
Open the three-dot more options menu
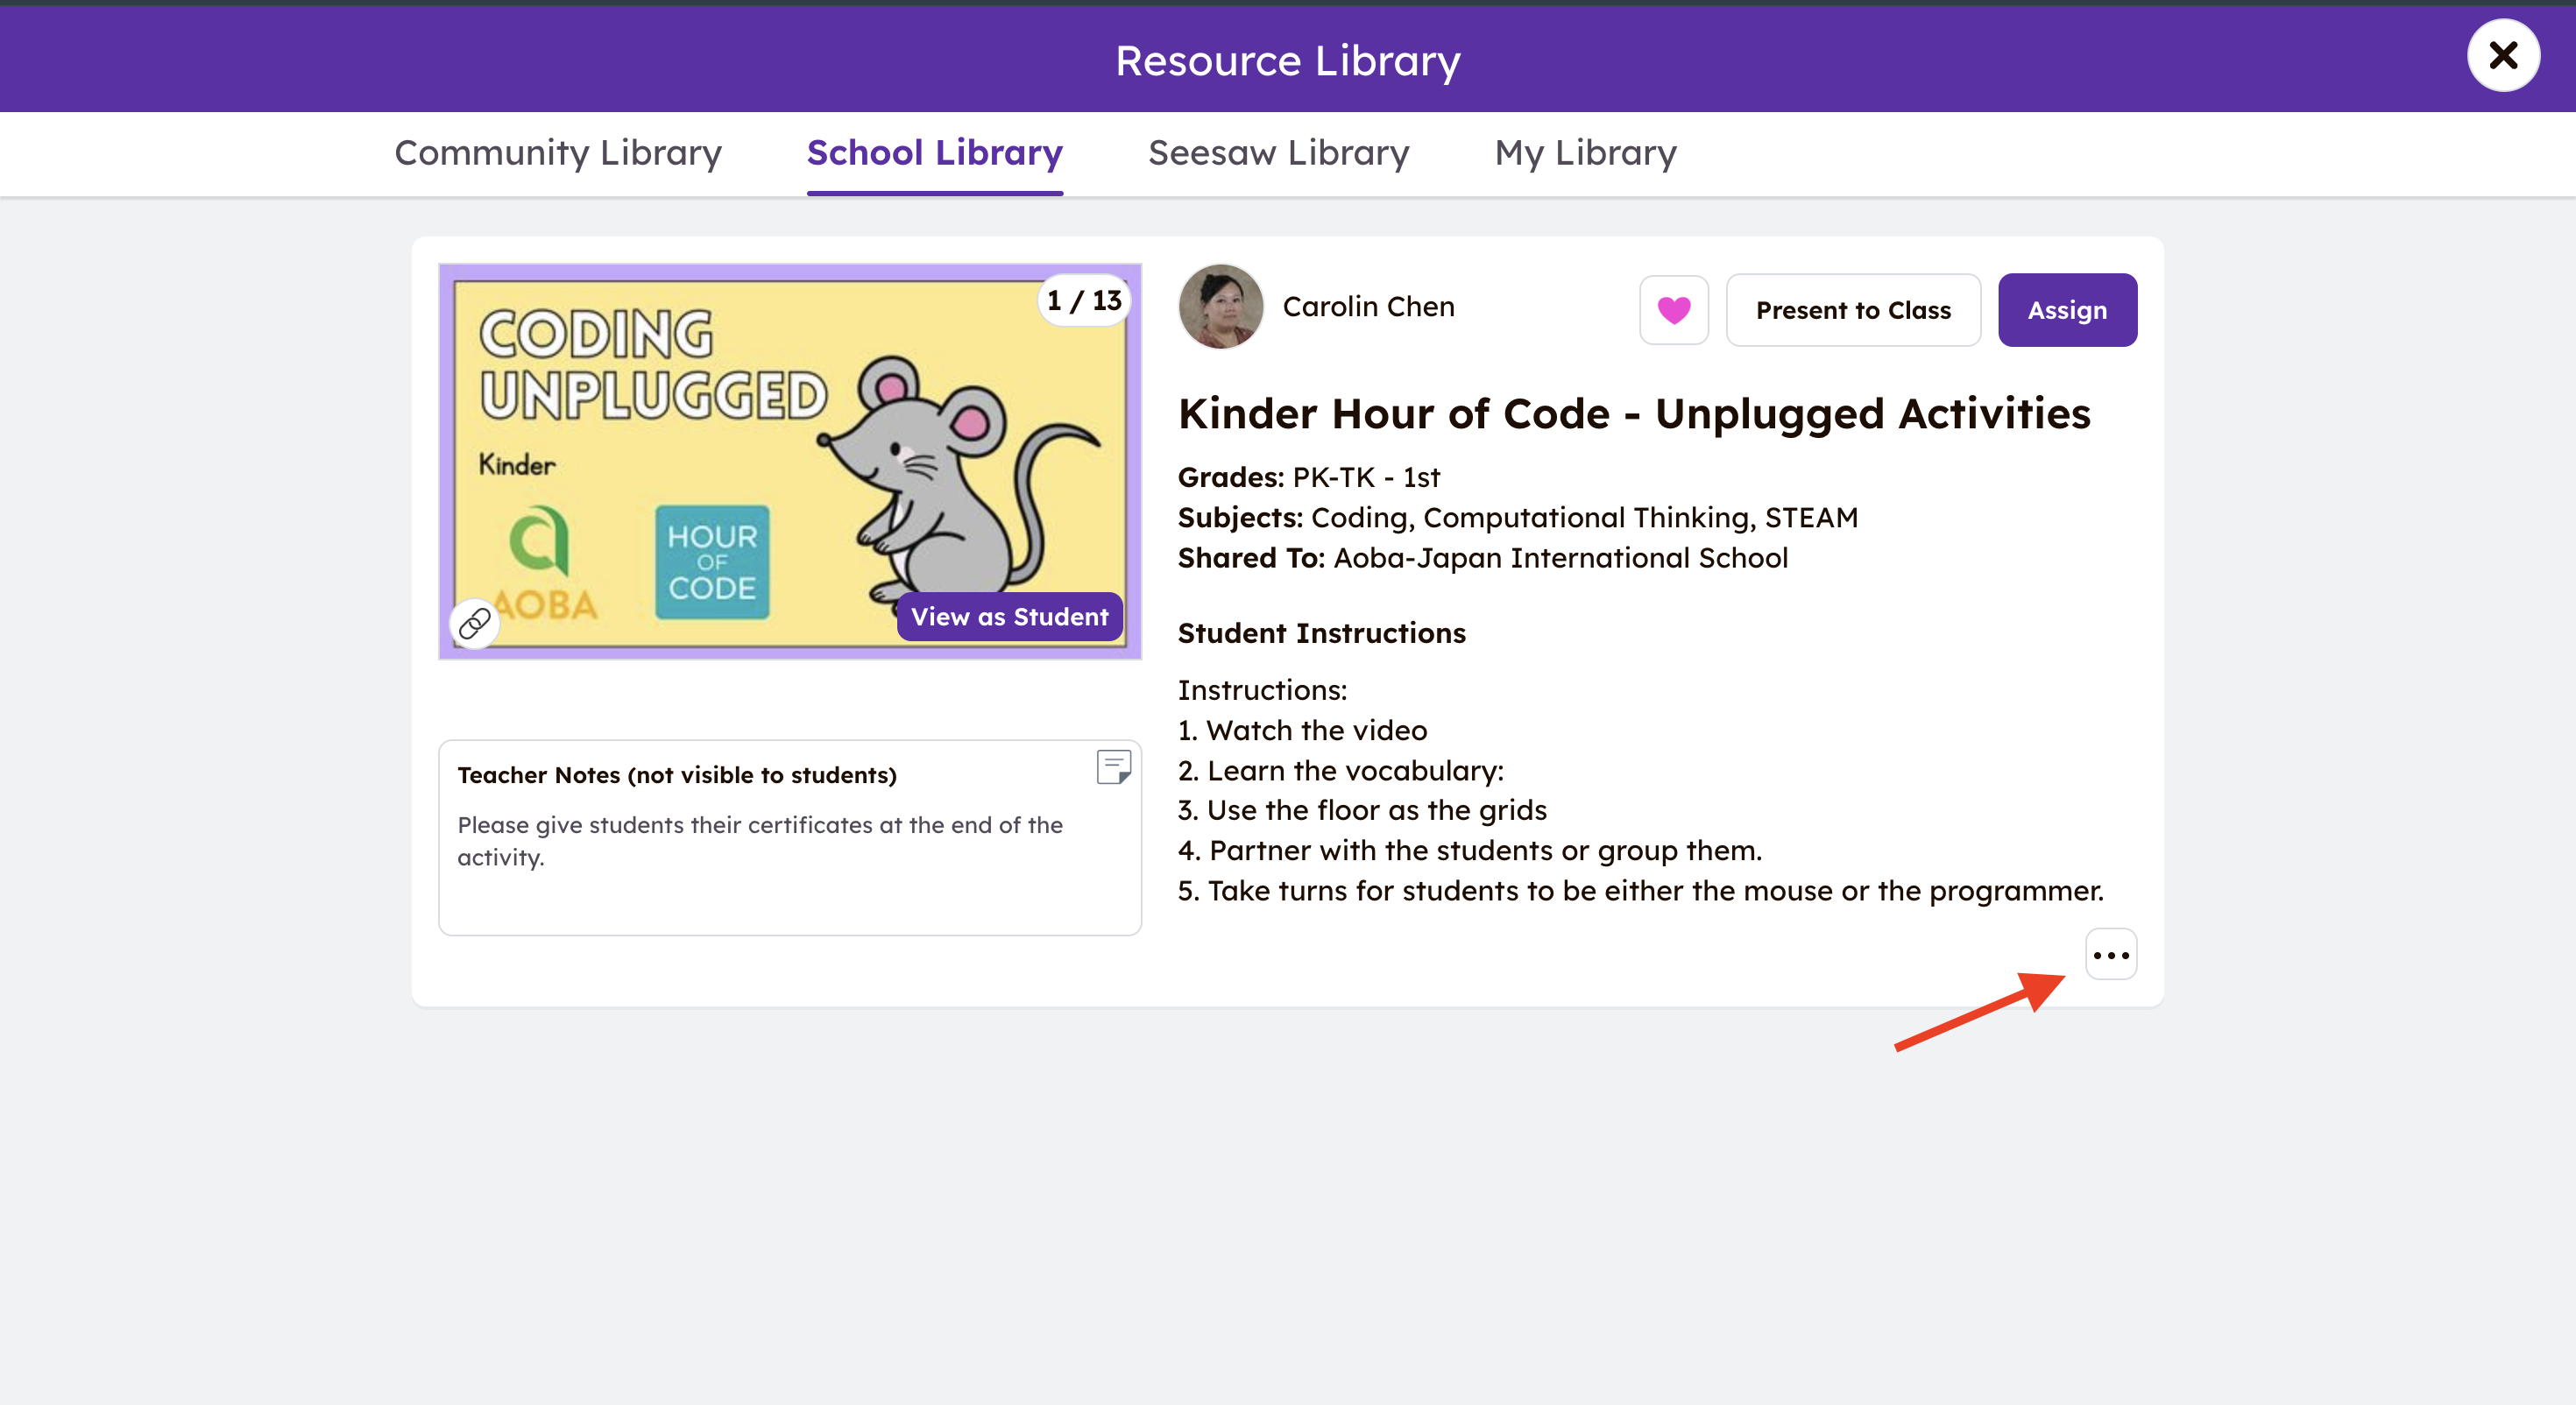(2110, 955)
